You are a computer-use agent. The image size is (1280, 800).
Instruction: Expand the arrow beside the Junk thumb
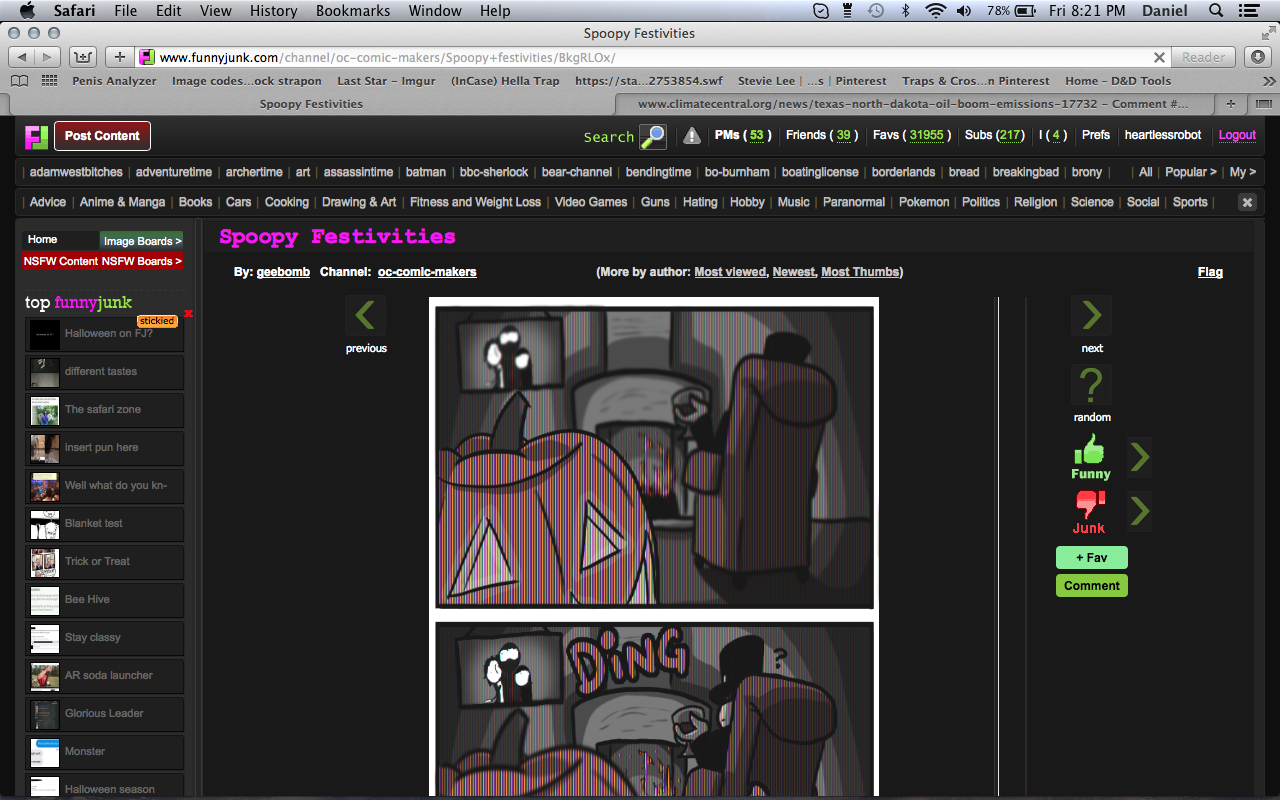[1139, 512]
